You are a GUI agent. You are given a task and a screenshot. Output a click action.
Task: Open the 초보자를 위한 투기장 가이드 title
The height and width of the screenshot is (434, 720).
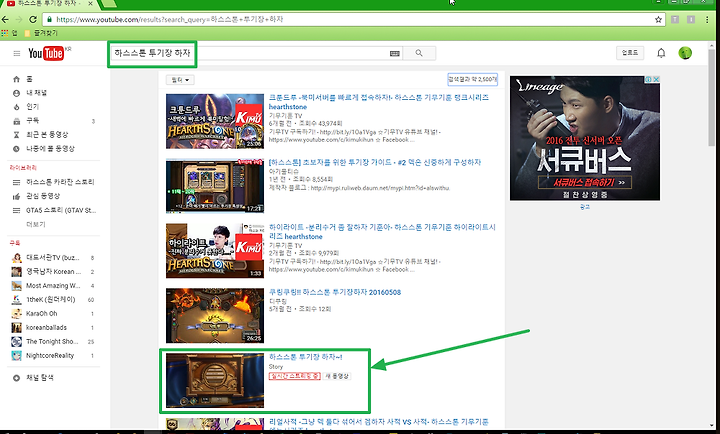pyautogui.click(x=375, y=162)
